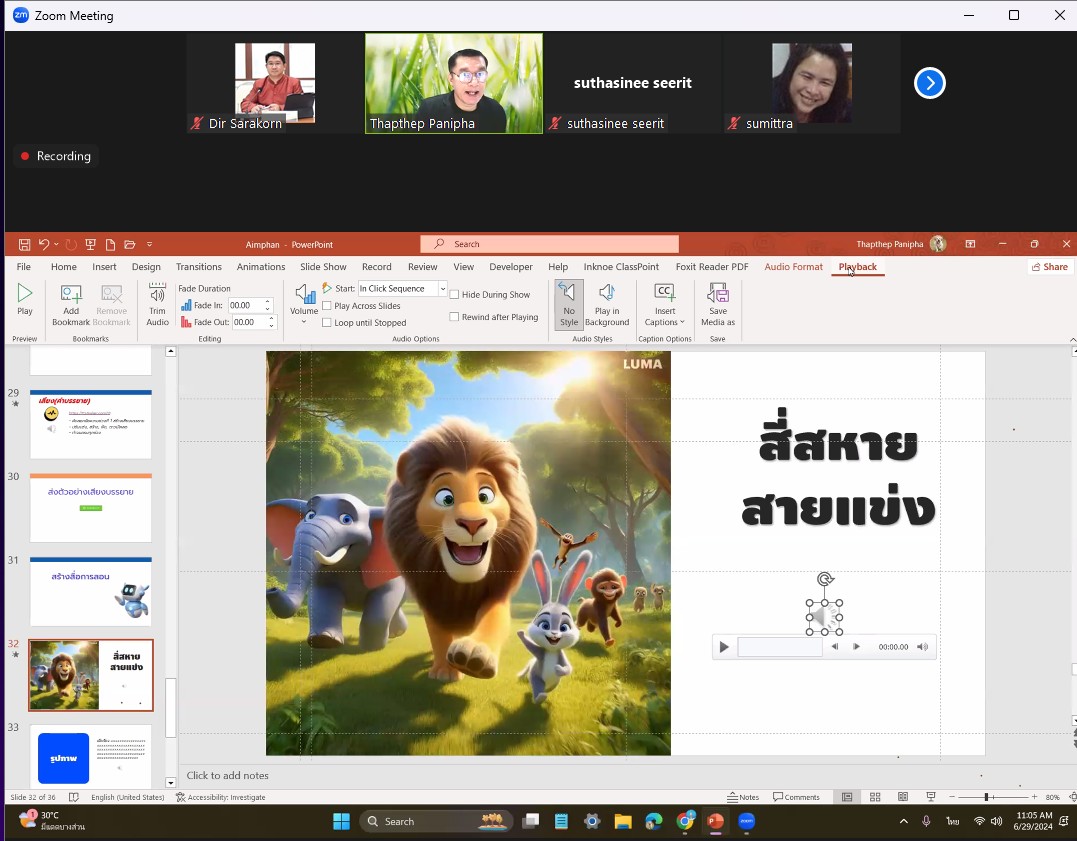The width and height of the screenshot is (1077, 841).
Task: Open the Transitions ribbon tab
Action: [199, 267]
